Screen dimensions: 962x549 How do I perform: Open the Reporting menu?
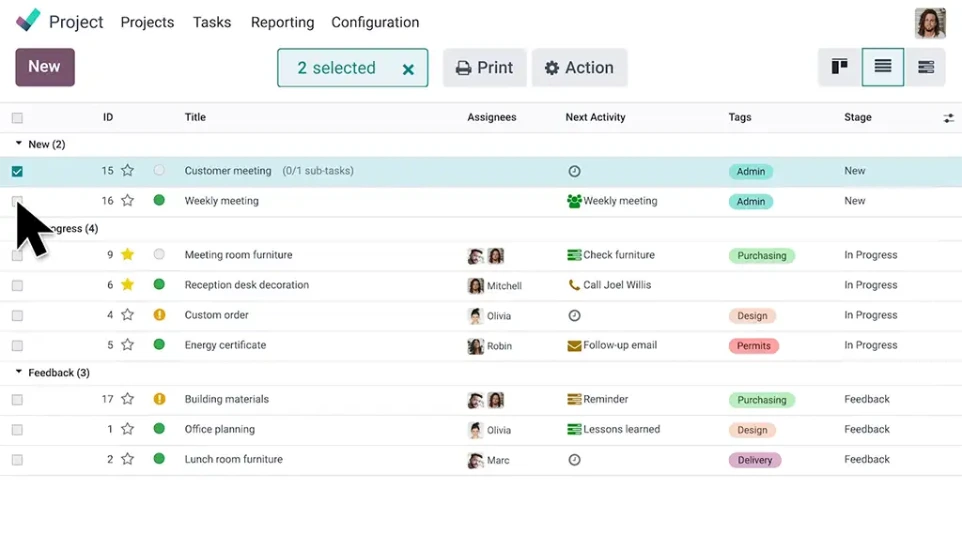282,22
